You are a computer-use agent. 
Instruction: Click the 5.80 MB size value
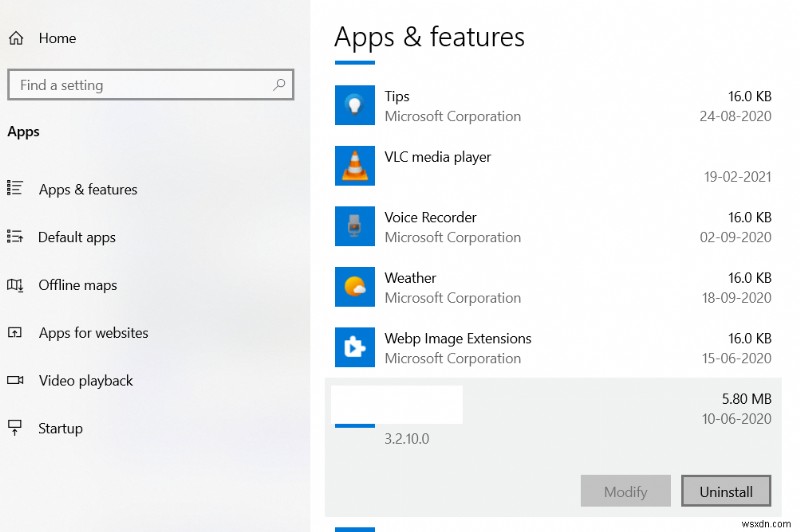click(x=746, y=399)
